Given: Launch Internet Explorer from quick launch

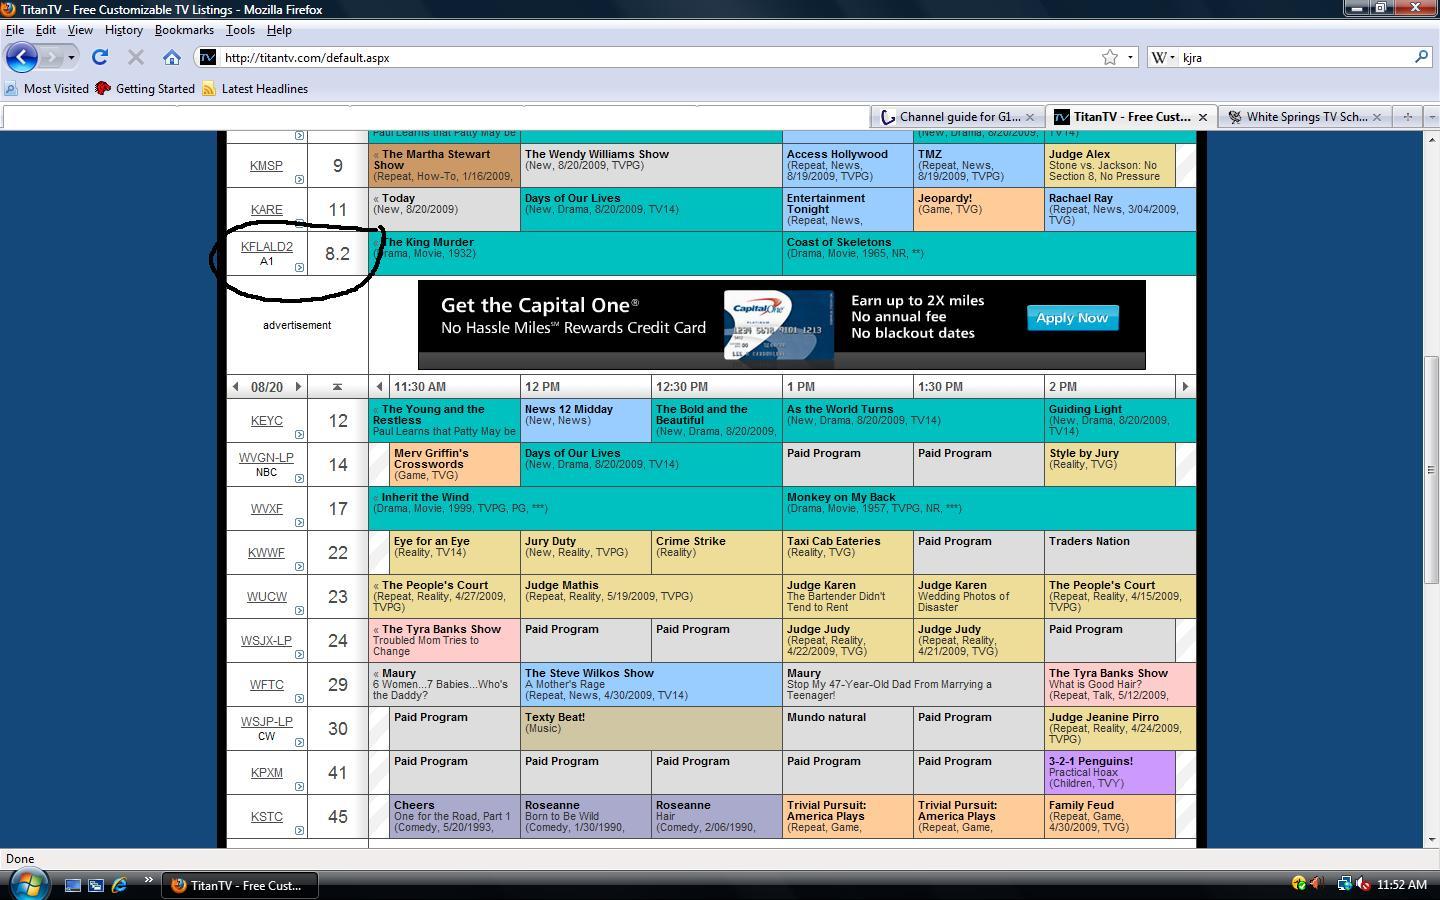Looking at the screenshot, I should [119, 885].
